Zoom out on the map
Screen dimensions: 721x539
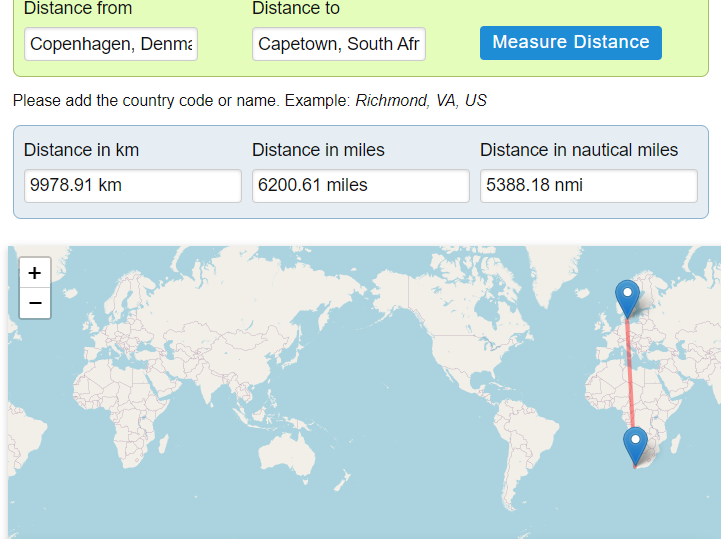[x=35, y=303]
